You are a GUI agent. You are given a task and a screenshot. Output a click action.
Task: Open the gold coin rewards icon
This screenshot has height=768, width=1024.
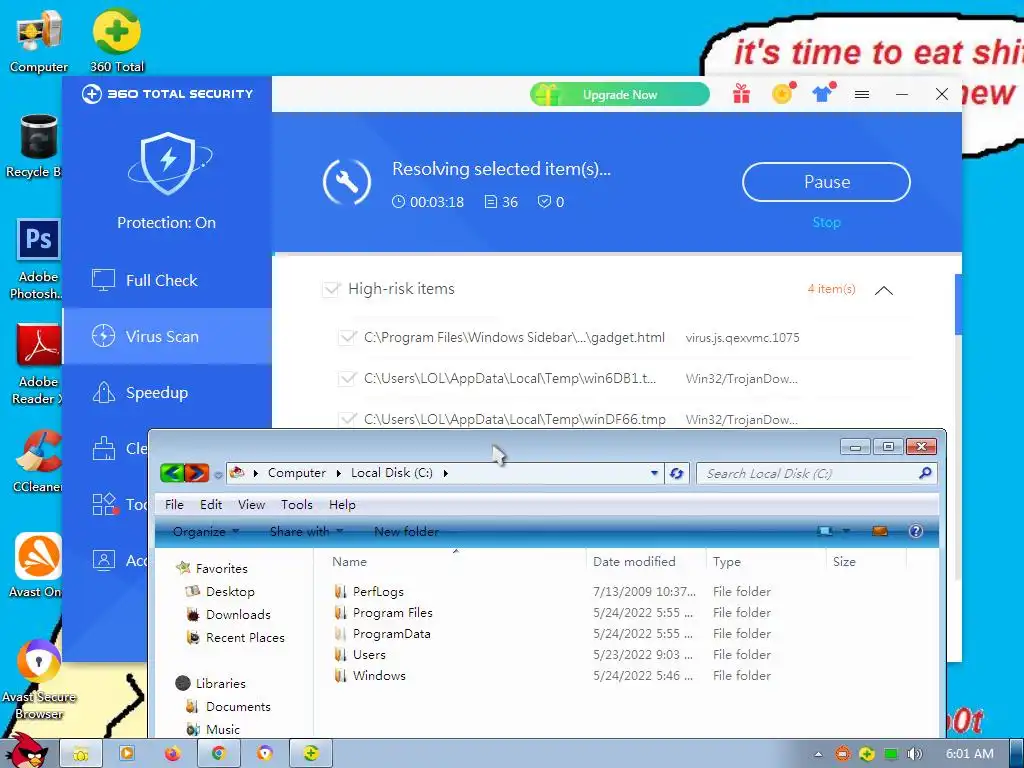click(x=782, y=94)
